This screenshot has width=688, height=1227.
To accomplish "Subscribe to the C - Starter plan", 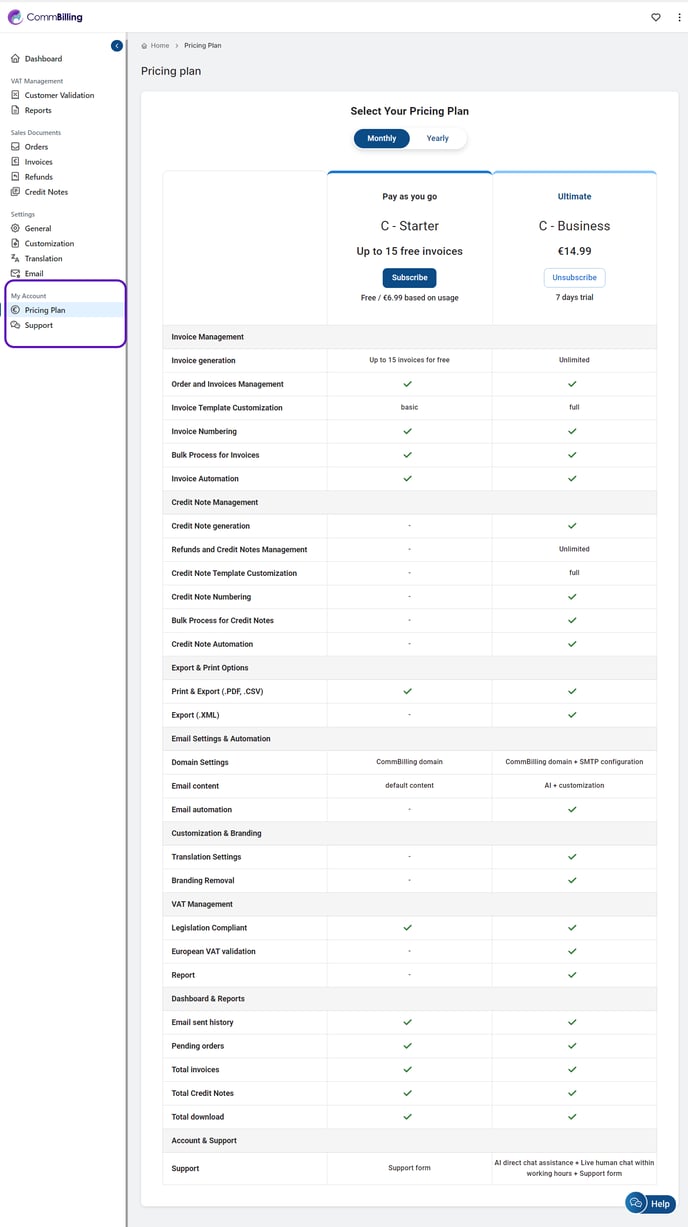I will pyautogui.click(x=409, y=278).
